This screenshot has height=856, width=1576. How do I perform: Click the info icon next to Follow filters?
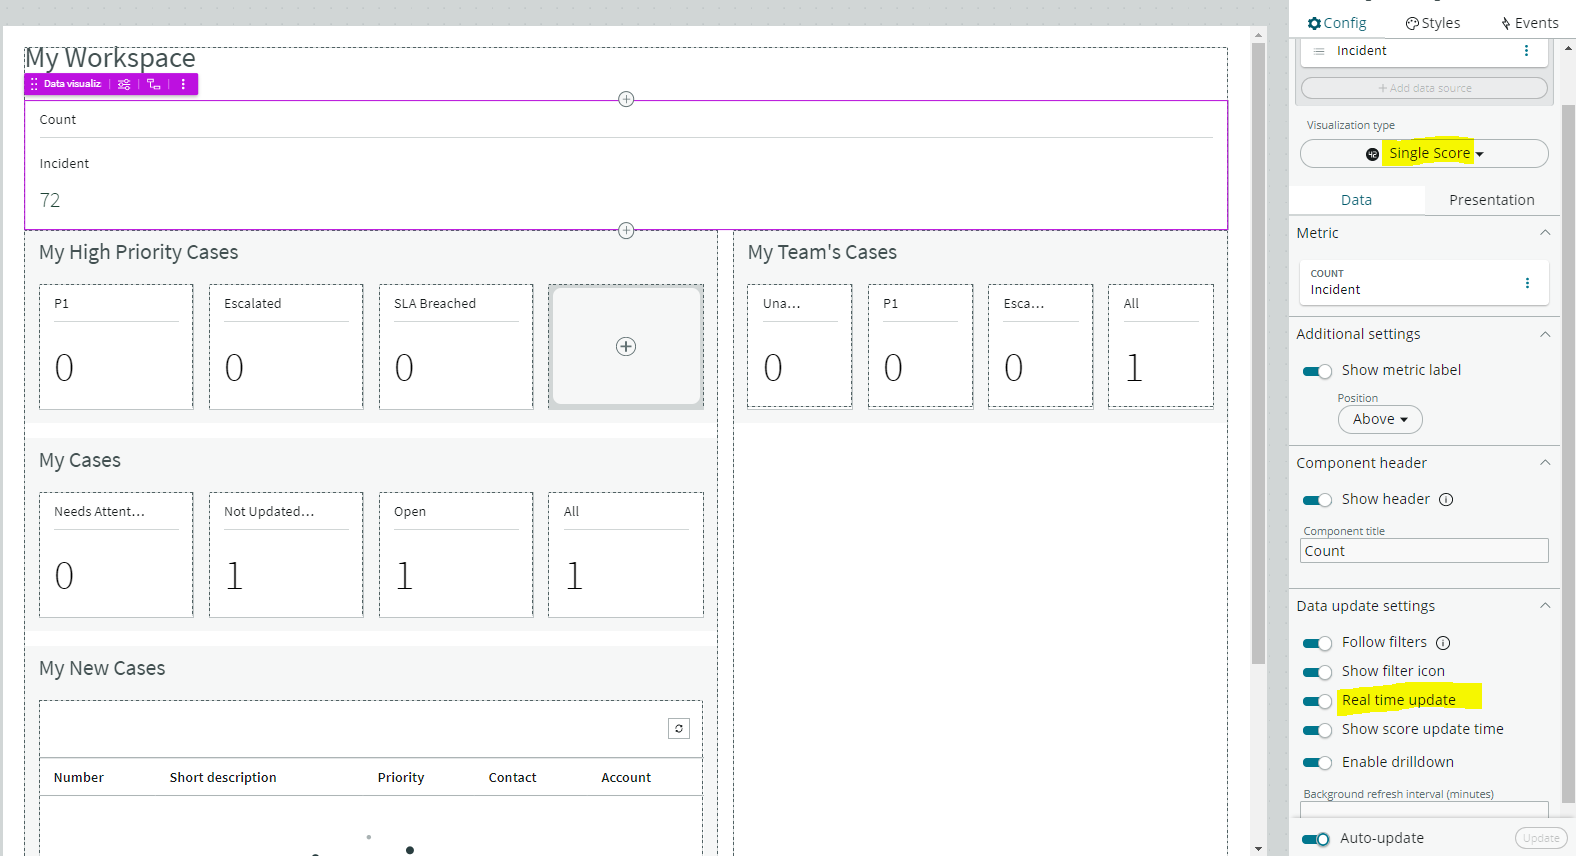tap(1443, 643)
